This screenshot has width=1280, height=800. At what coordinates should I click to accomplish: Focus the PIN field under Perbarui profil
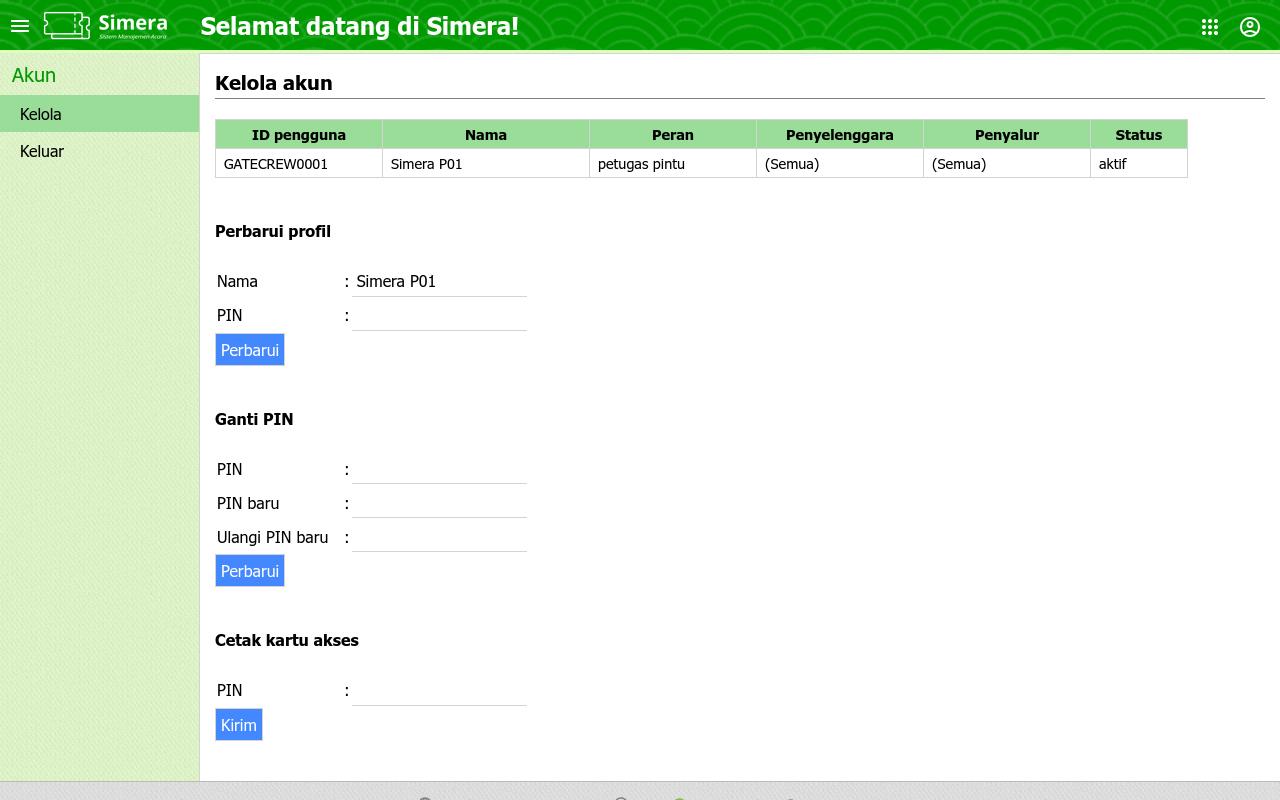point(439,316)
